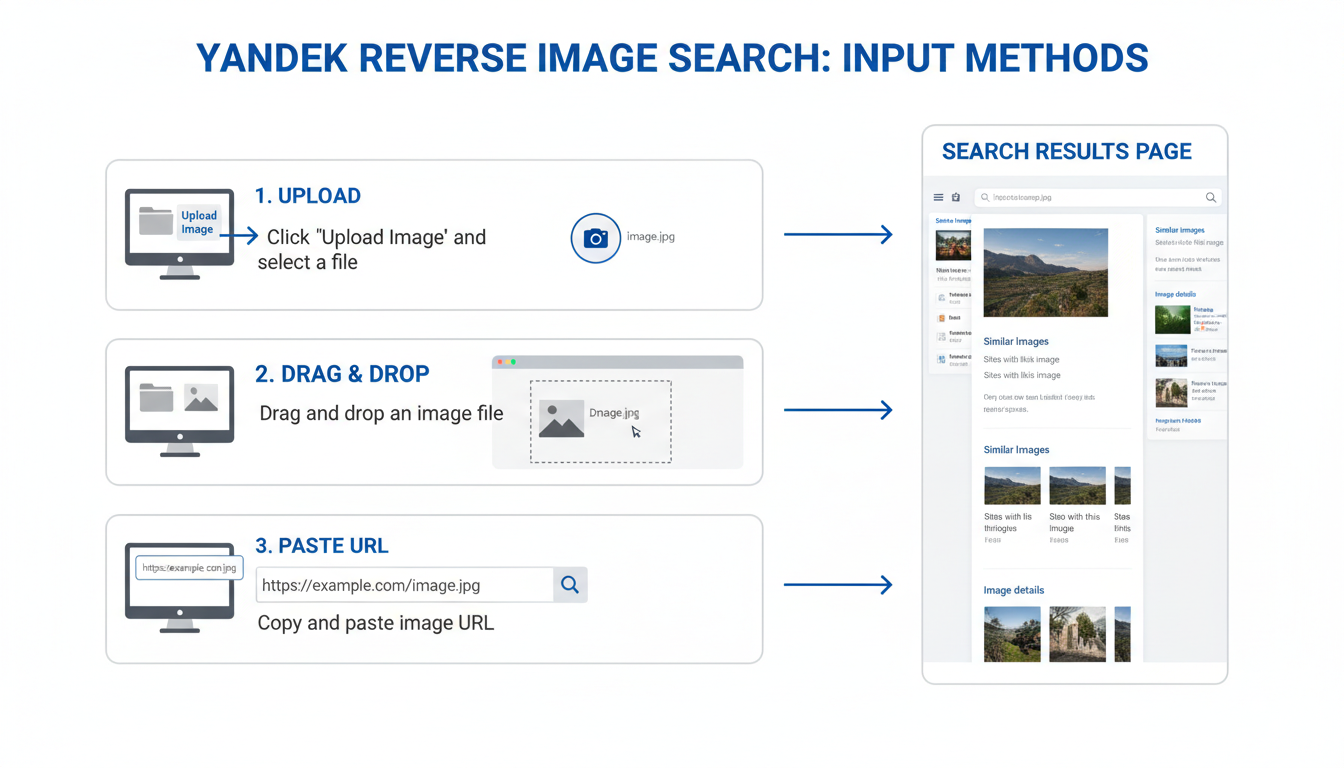
Task: Click the image placeholder icon inside the drop zone
Action: pos(563,420)
